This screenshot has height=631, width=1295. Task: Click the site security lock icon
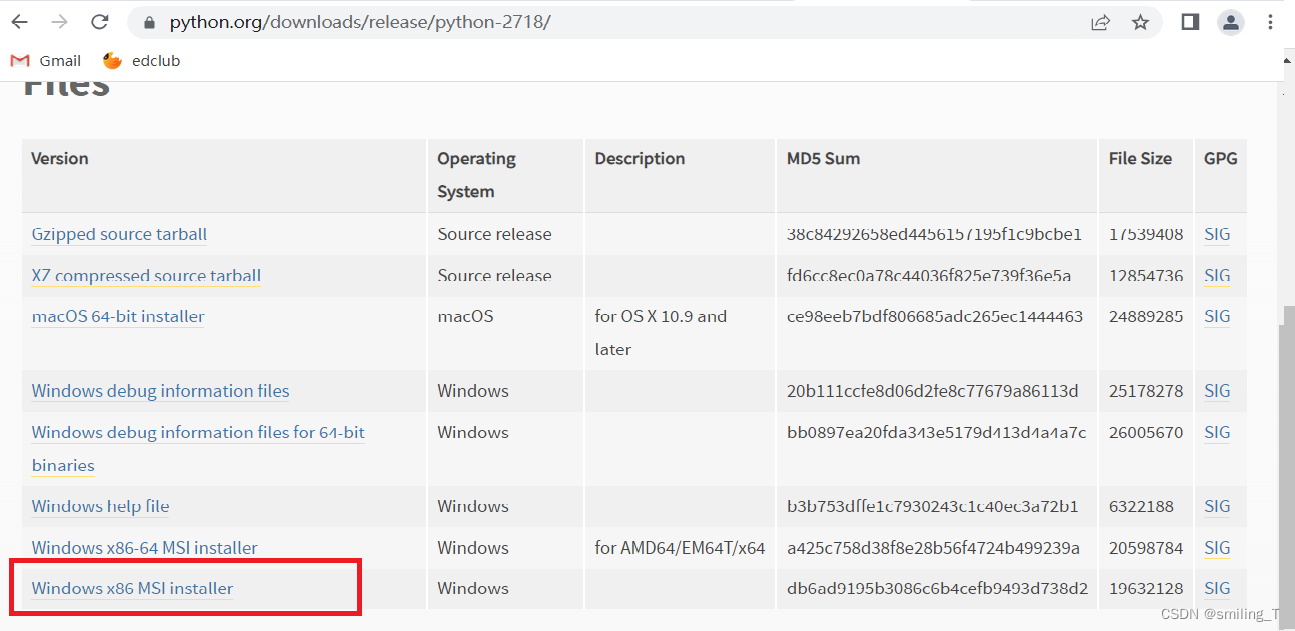[x=148, y=21]
